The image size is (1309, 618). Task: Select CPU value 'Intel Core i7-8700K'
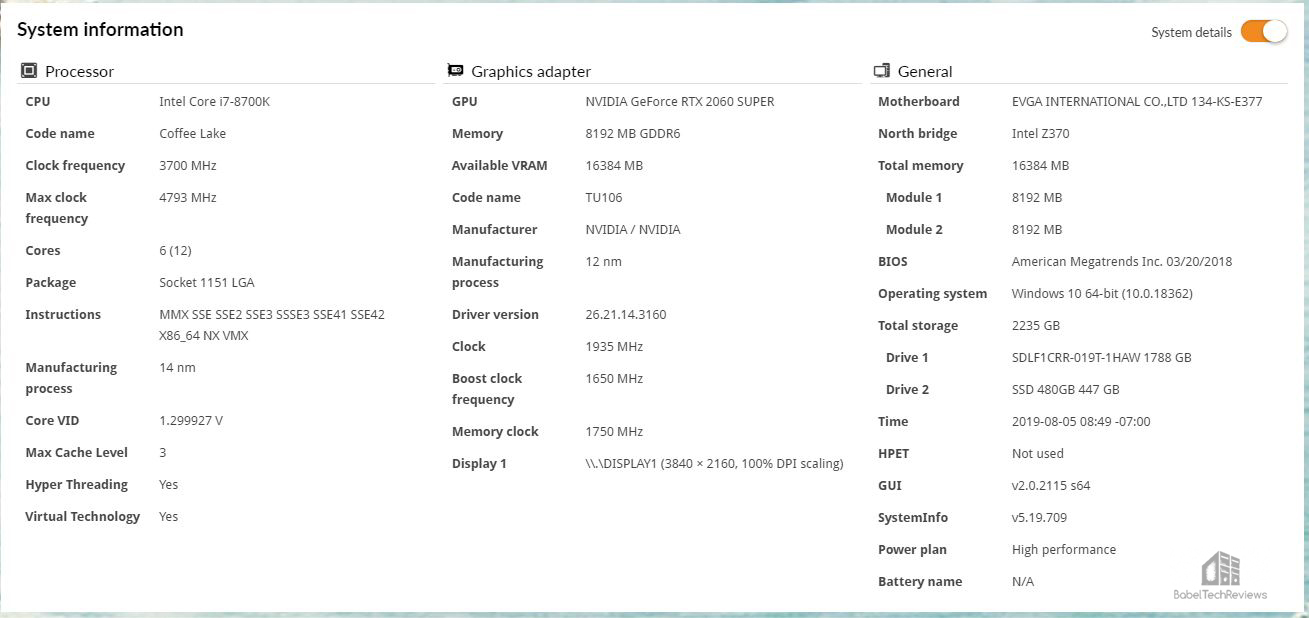click(x=214, y=101)
